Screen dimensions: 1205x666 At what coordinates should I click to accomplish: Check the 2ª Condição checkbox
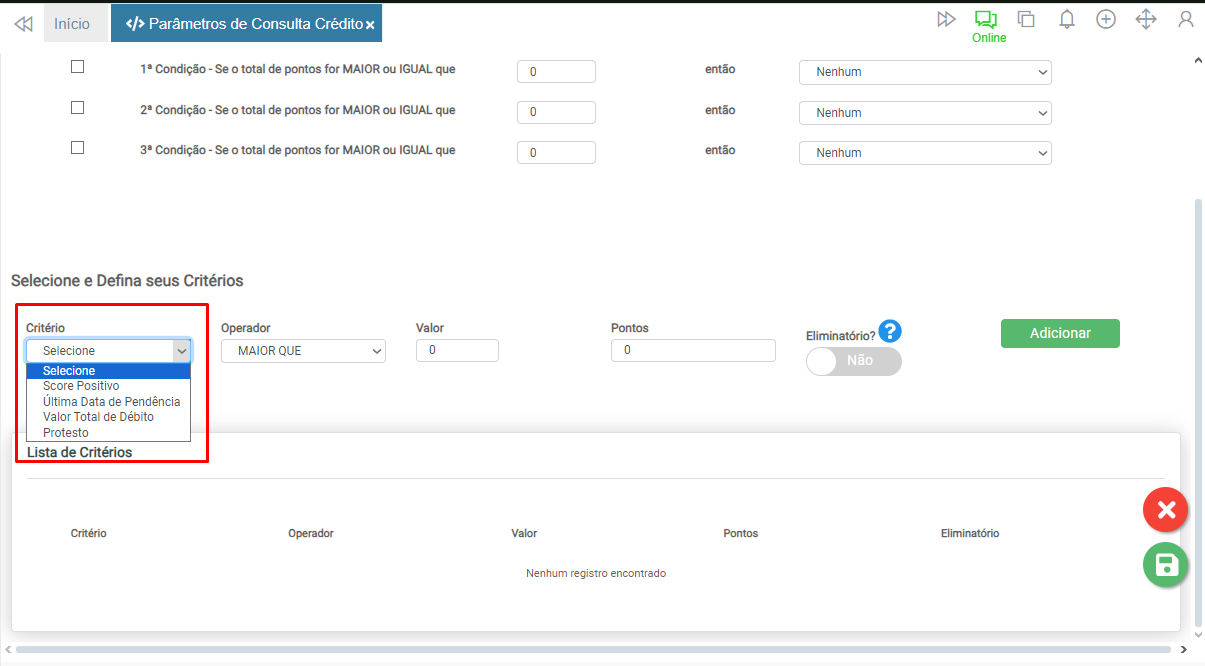coord(77,107)
